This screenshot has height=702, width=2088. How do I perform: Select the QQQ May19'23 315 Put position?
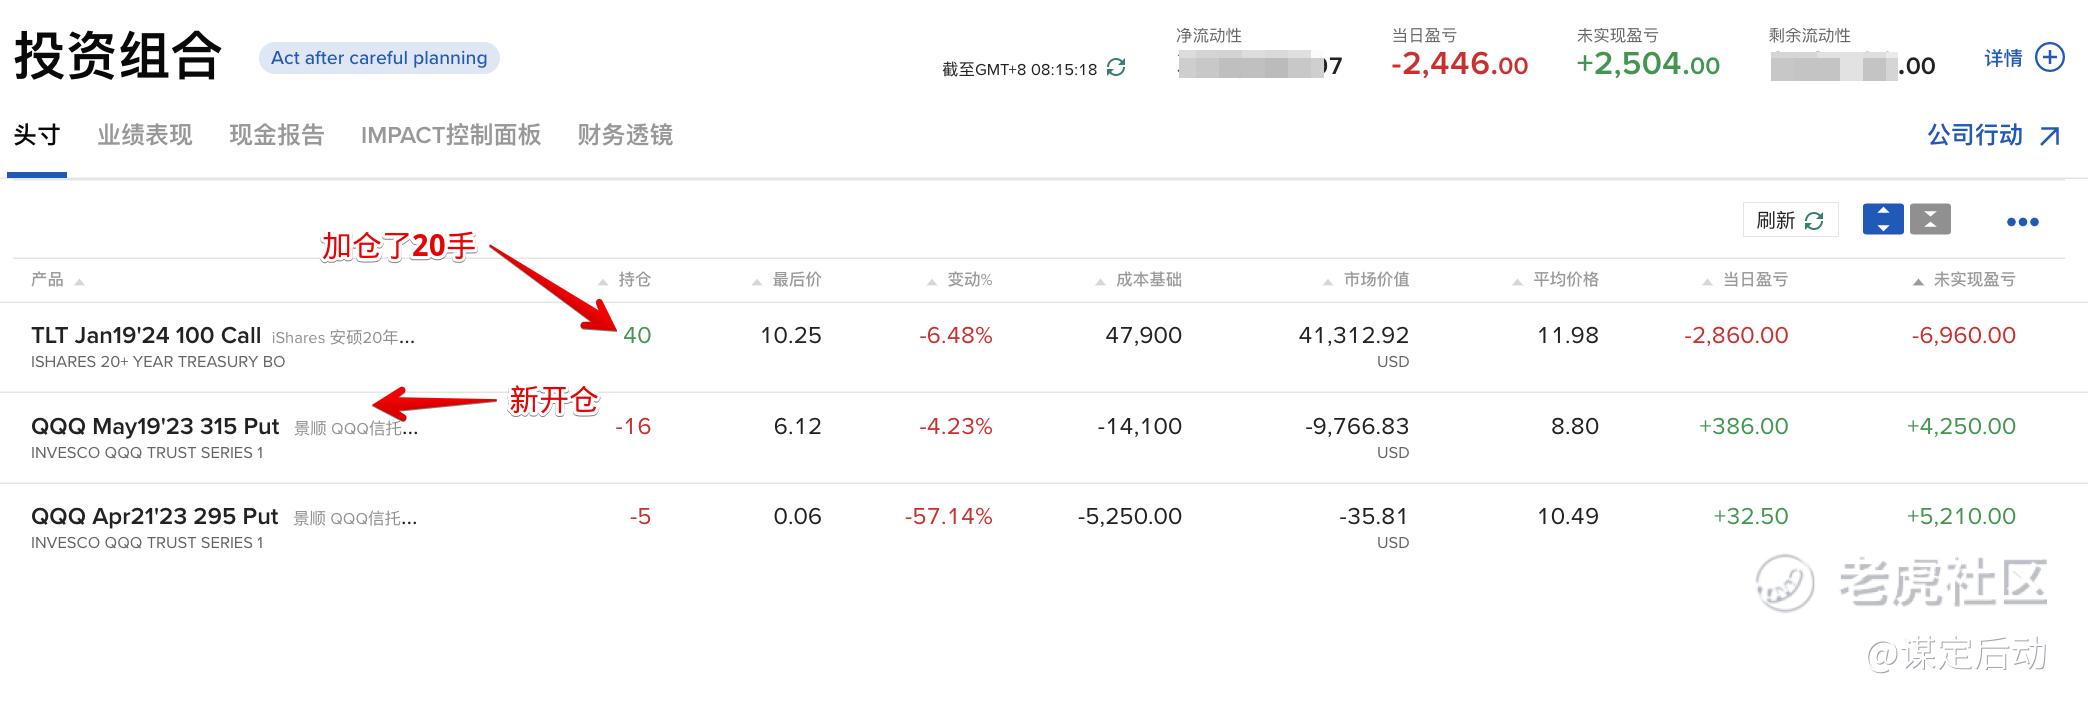tap(155, 427)
